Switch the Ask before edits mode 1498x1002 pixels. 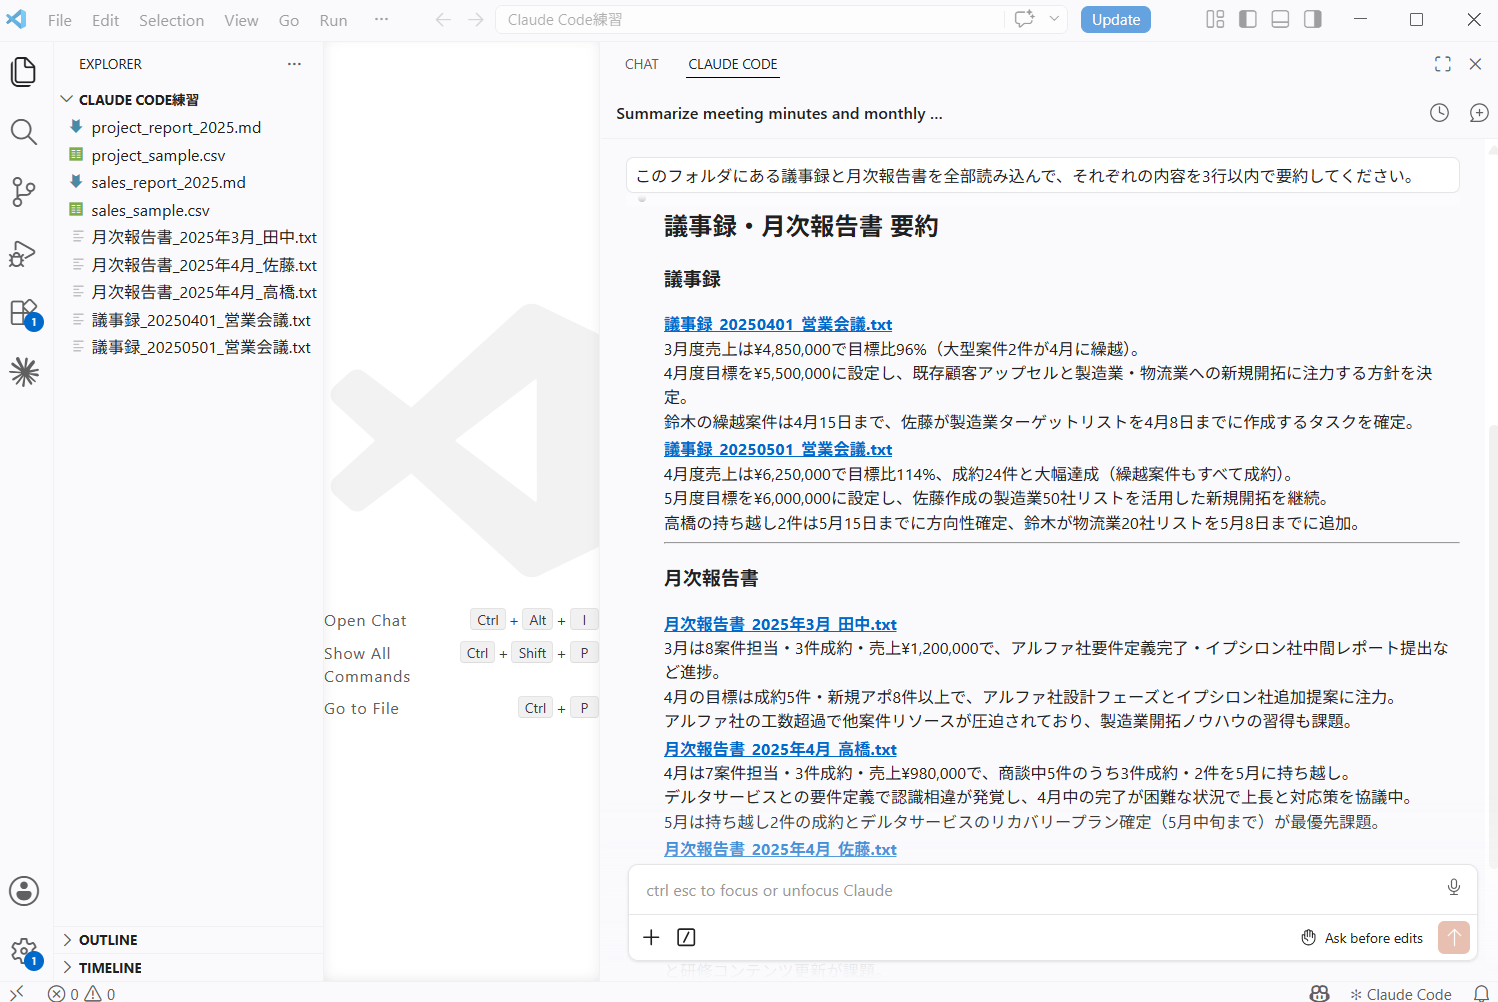1362,938
